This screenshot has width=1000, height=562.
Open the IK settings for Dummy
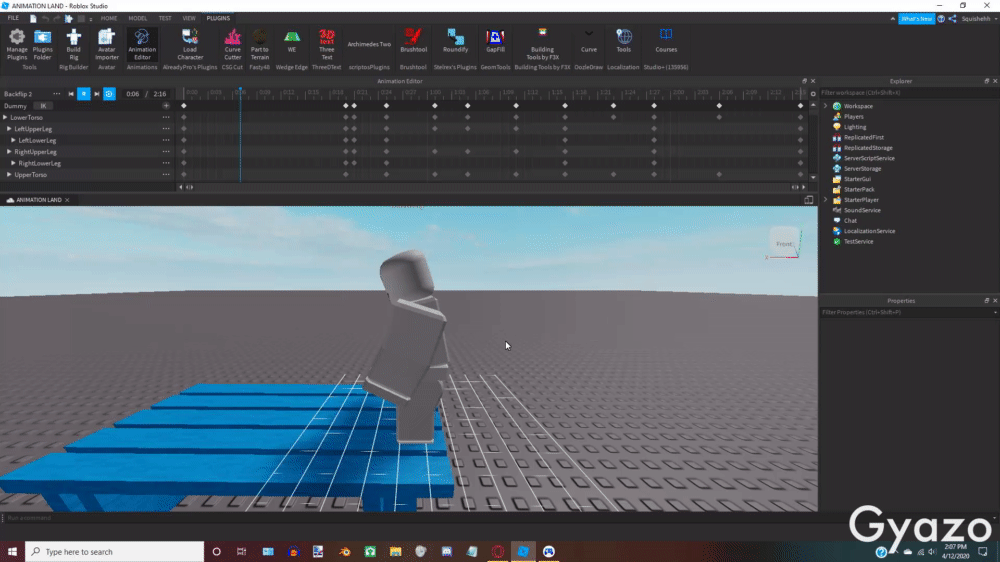43,106
